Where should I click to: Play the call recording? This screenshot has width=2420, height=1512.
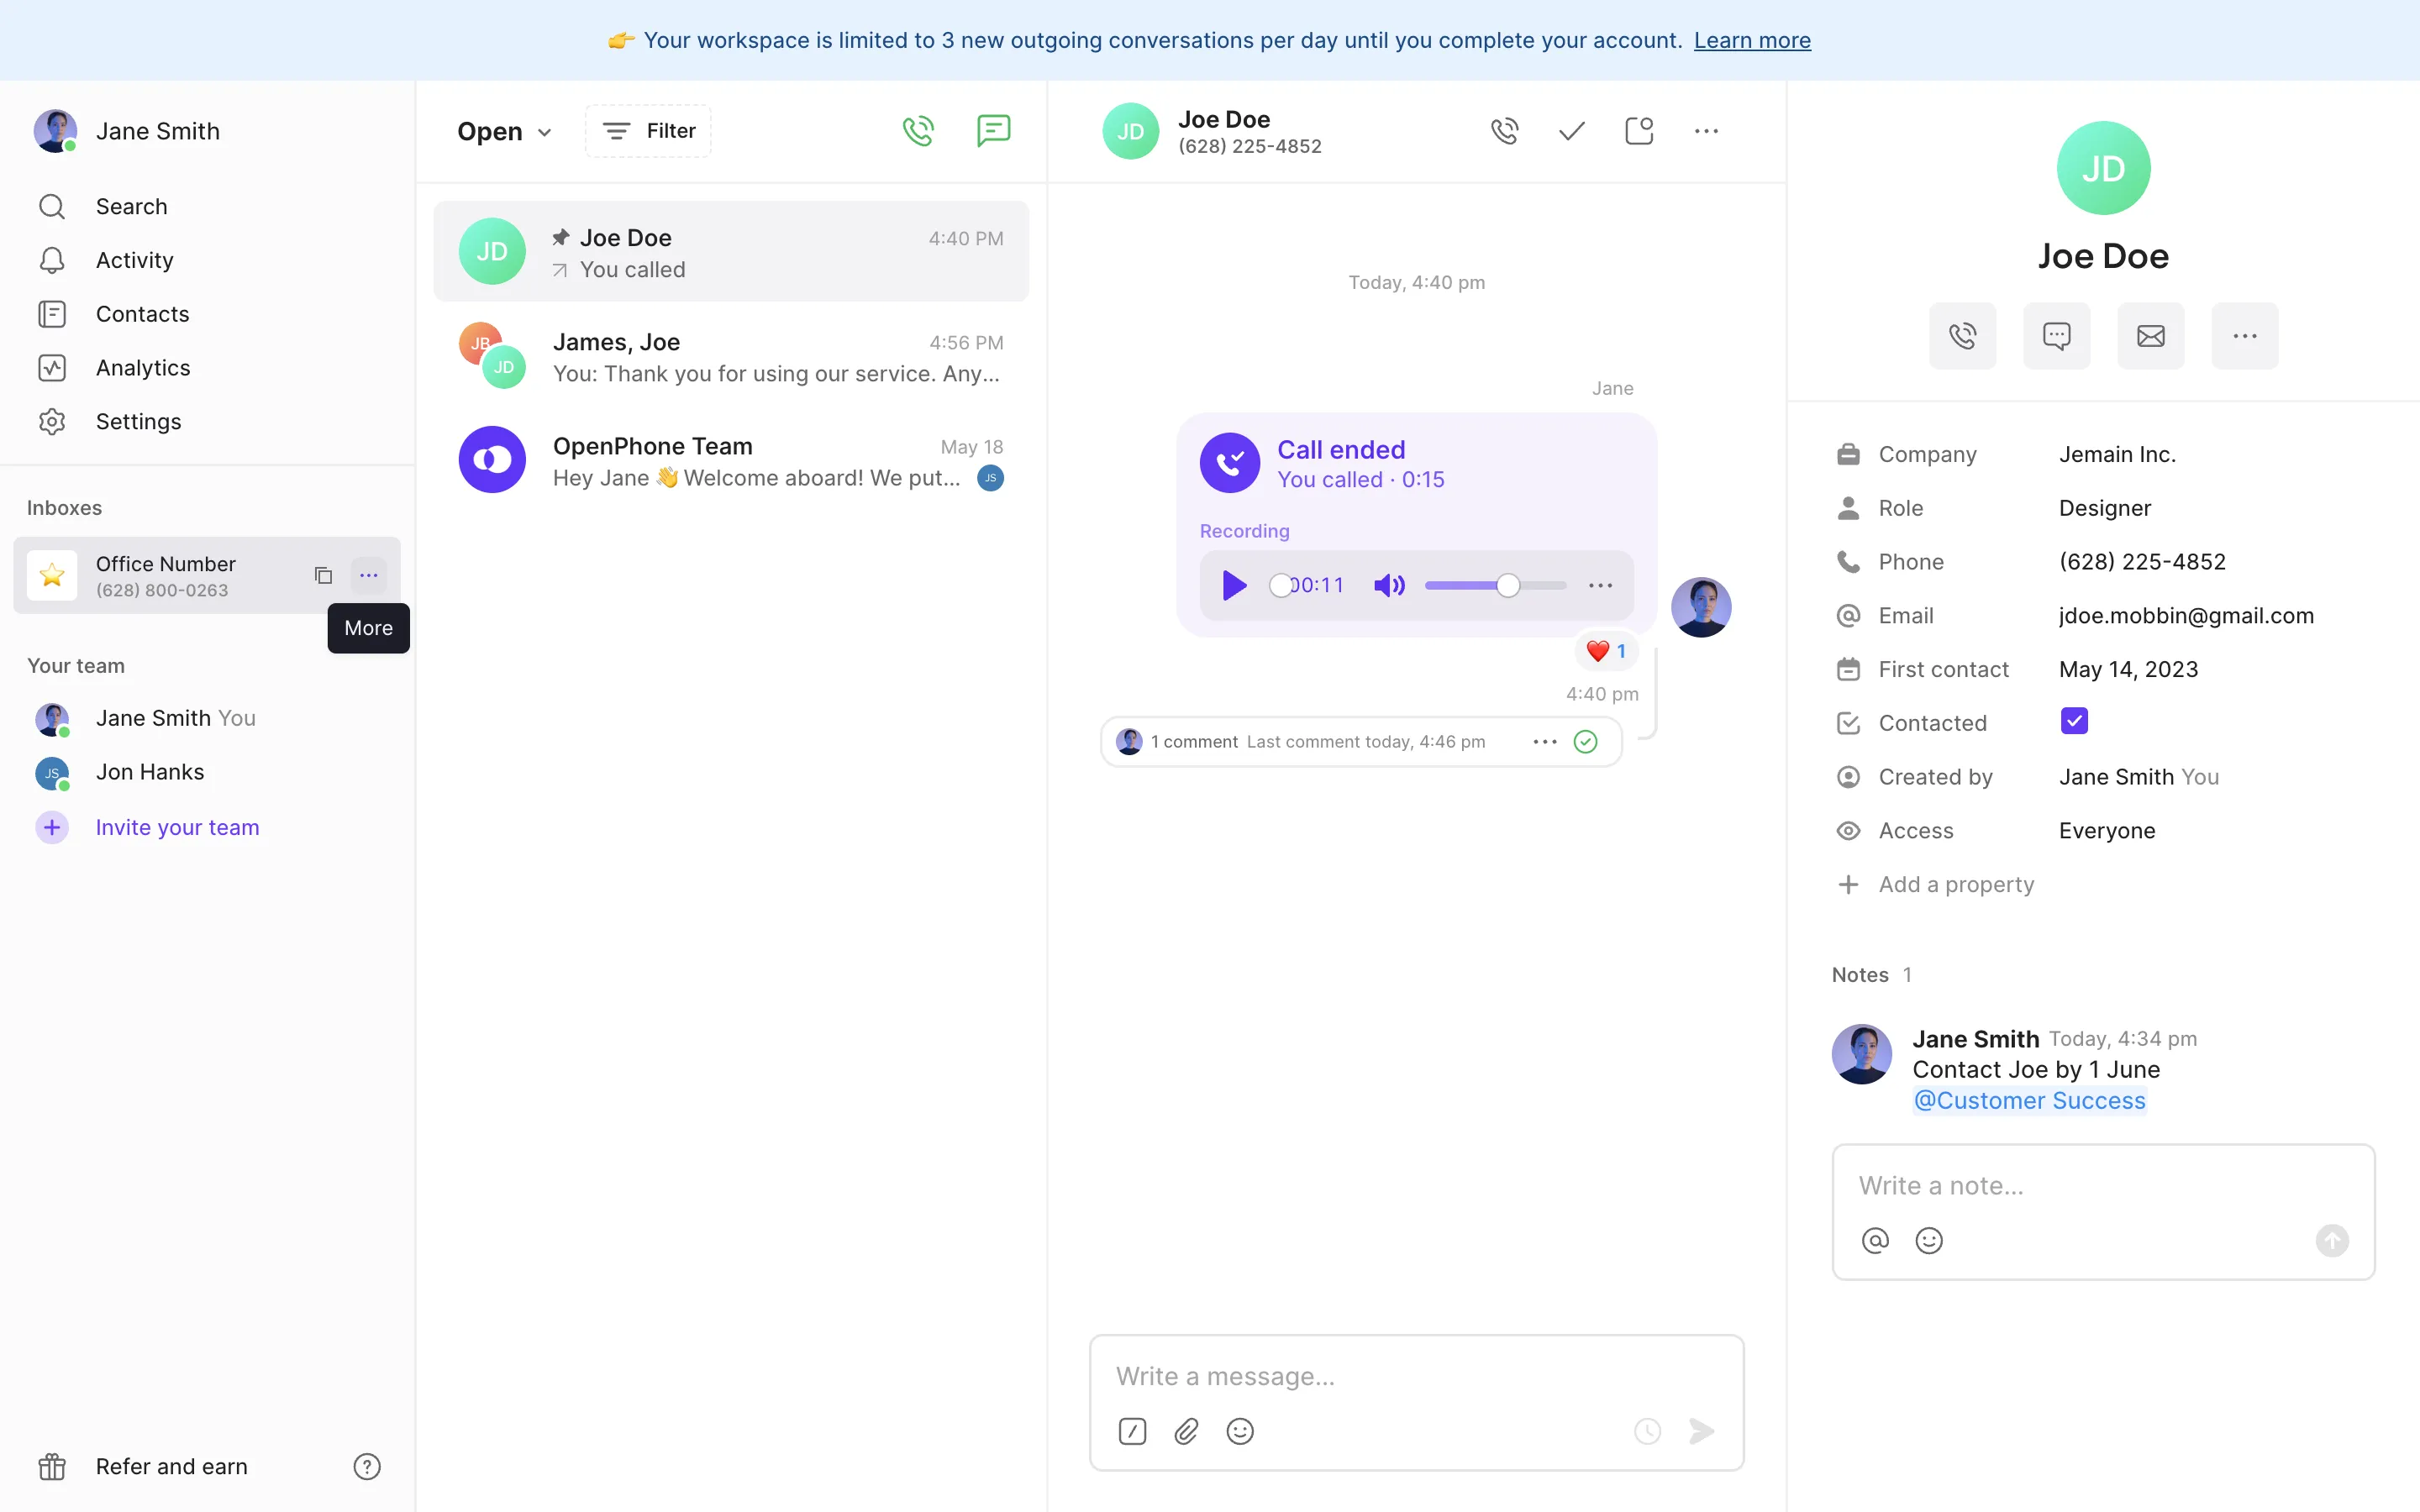click(x=1235, y=585)
